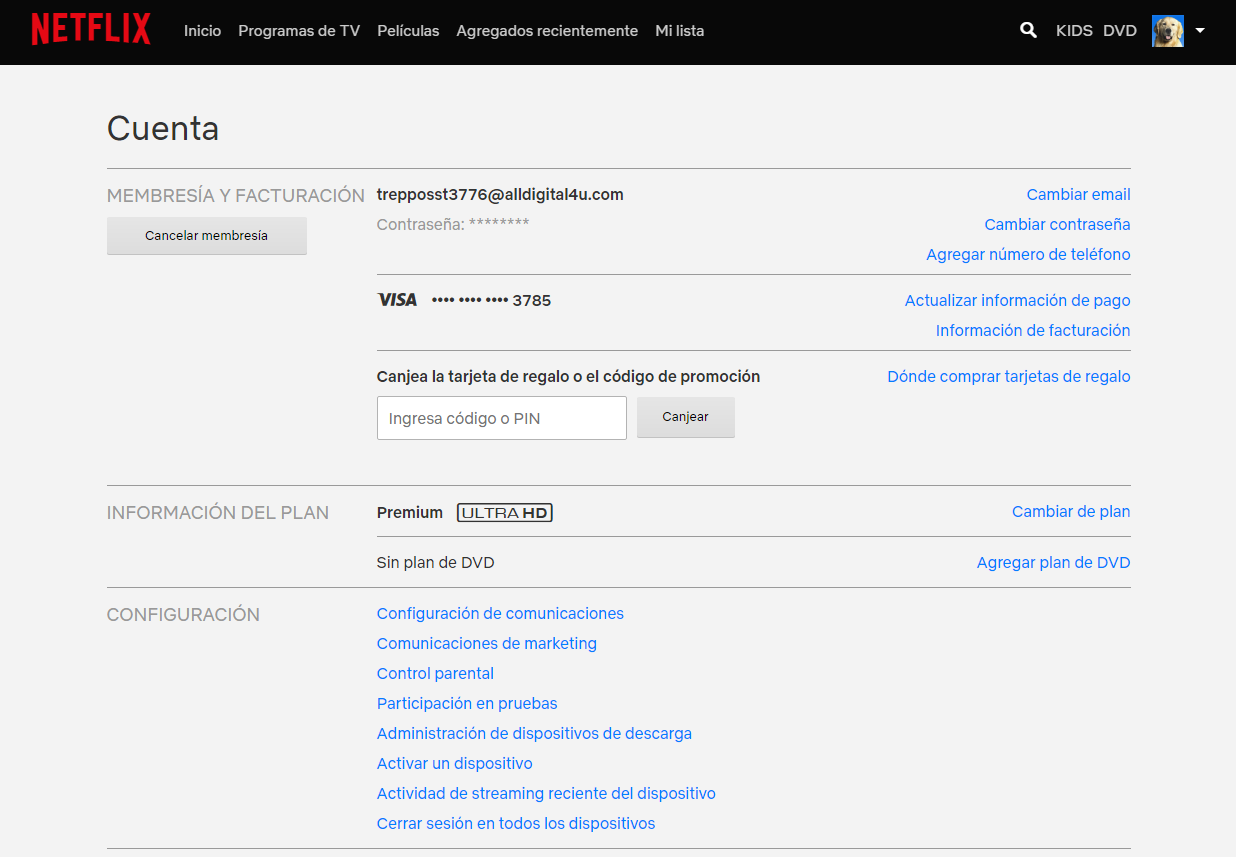This screenshot has height=857, width=1236.
Task: Open Actividad de streaming reciente del dispositivo
Action: pos(546,794)
